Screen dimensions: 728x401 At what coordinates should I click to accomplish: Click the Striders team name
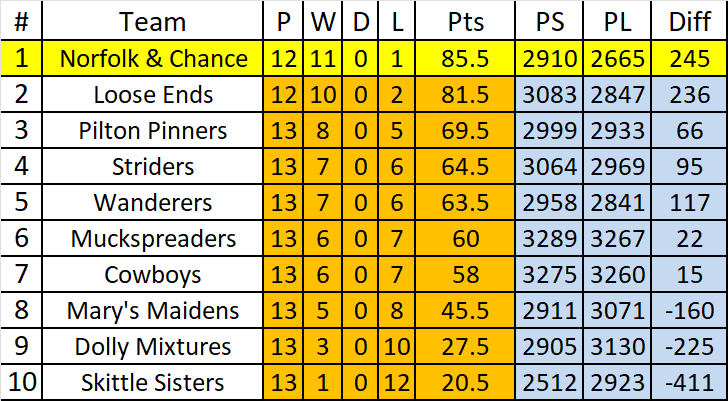click(x=153, y=167)
